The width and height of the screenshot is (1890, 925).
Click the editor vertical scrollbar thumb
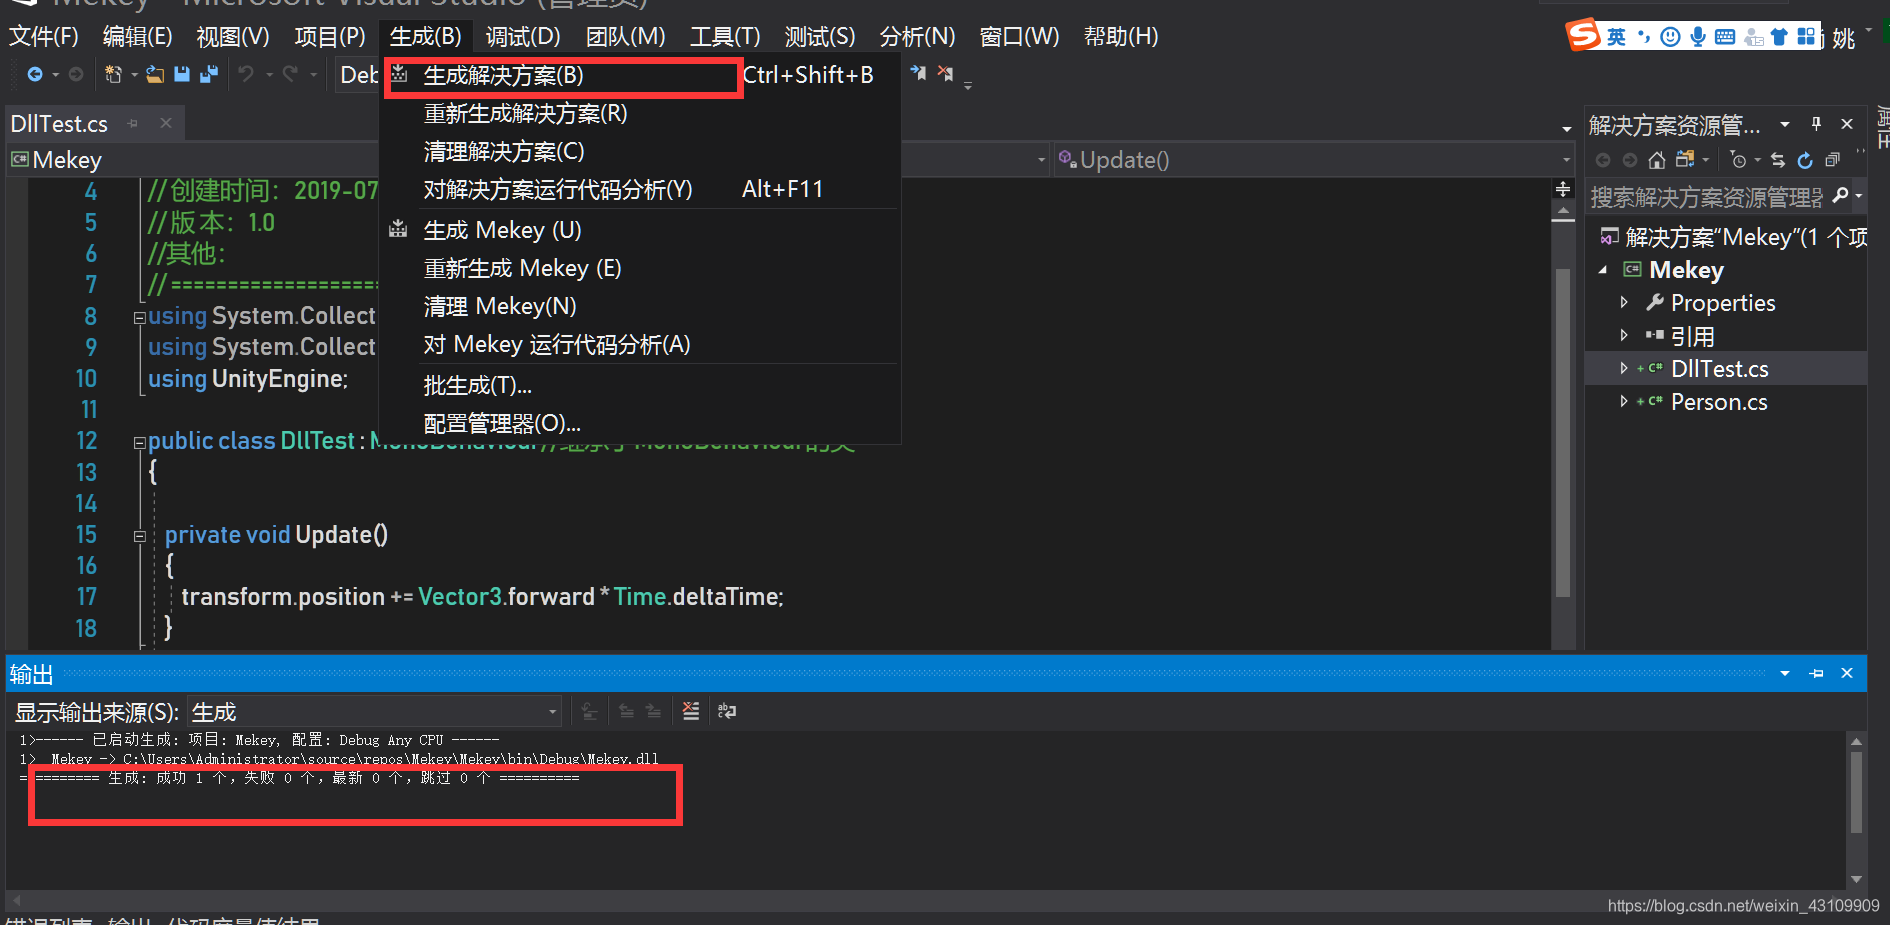tap(1563, 433)
